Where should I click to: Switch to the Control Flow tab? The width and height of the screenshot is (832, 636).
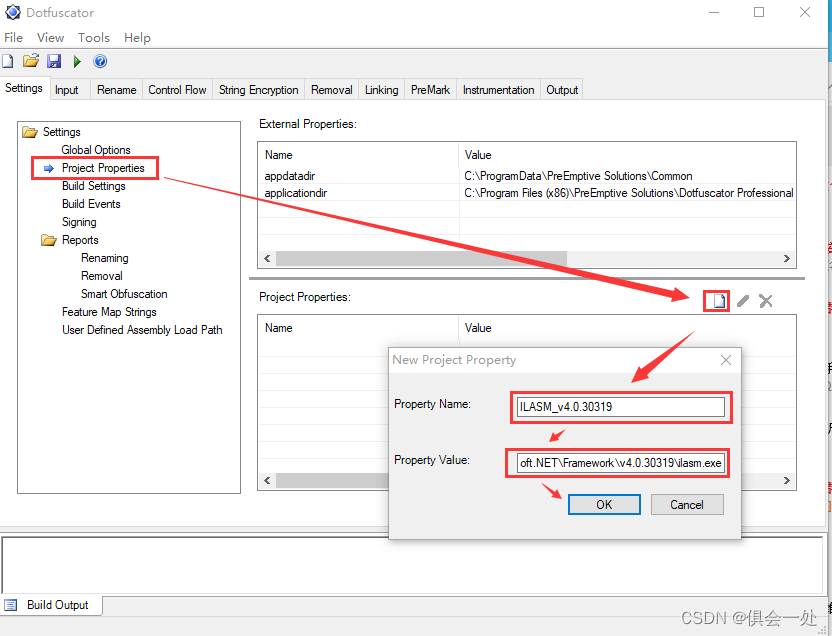[177, 90]
